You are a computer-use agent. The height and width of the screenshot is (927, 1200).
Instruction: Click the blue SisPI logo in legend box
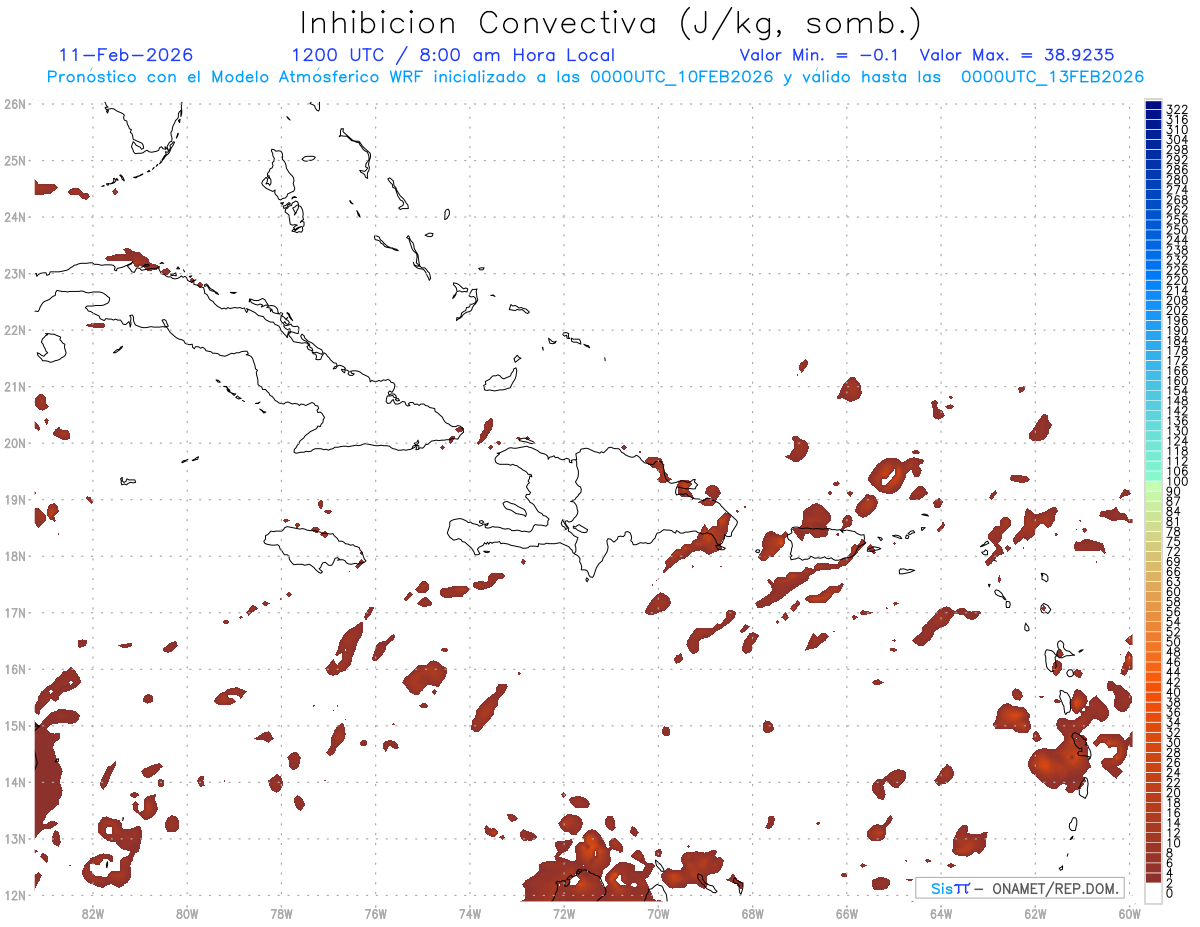[950, 888]
